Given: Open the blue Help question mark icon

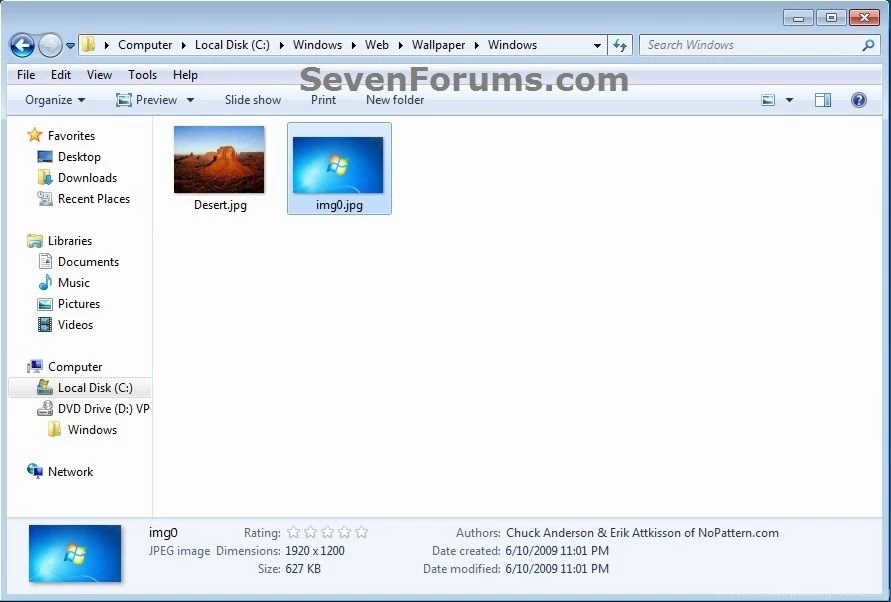Looking at the screenshot, I should (x=859, y=101).
